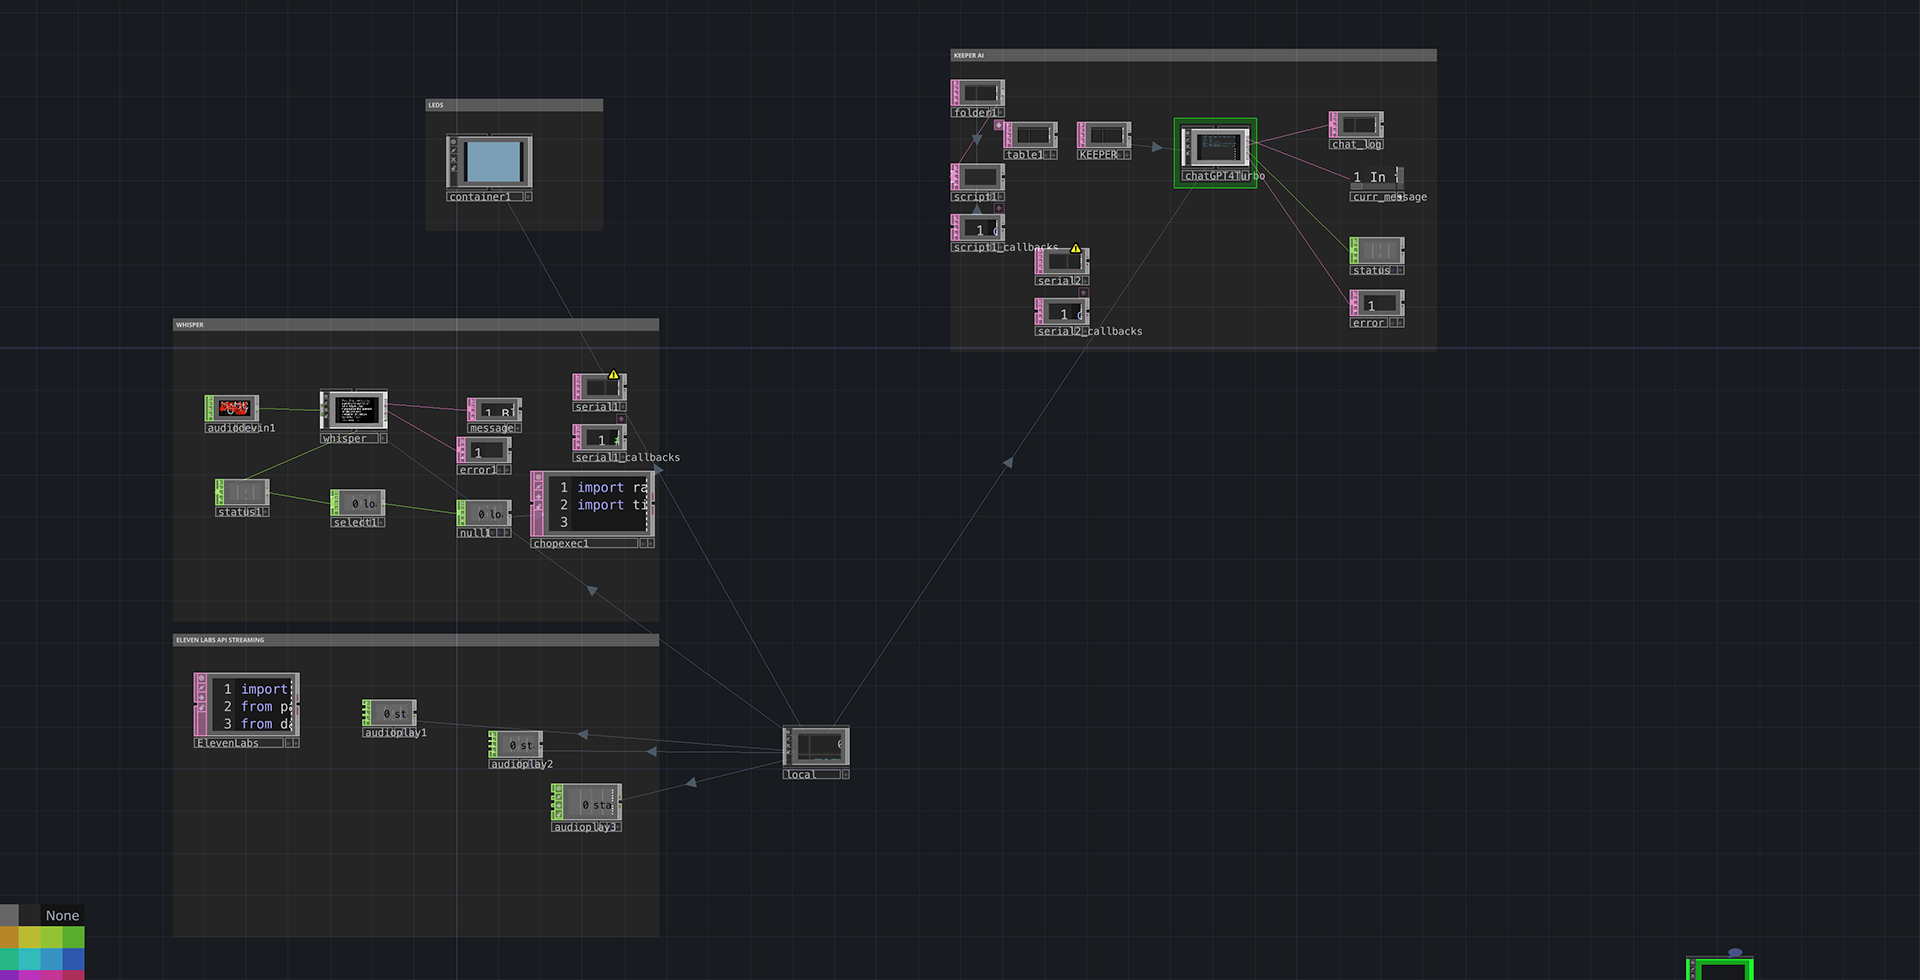Select the null1 CHOP node
The width and height of the screenshot is (1920, 980).
coord(484,513)
